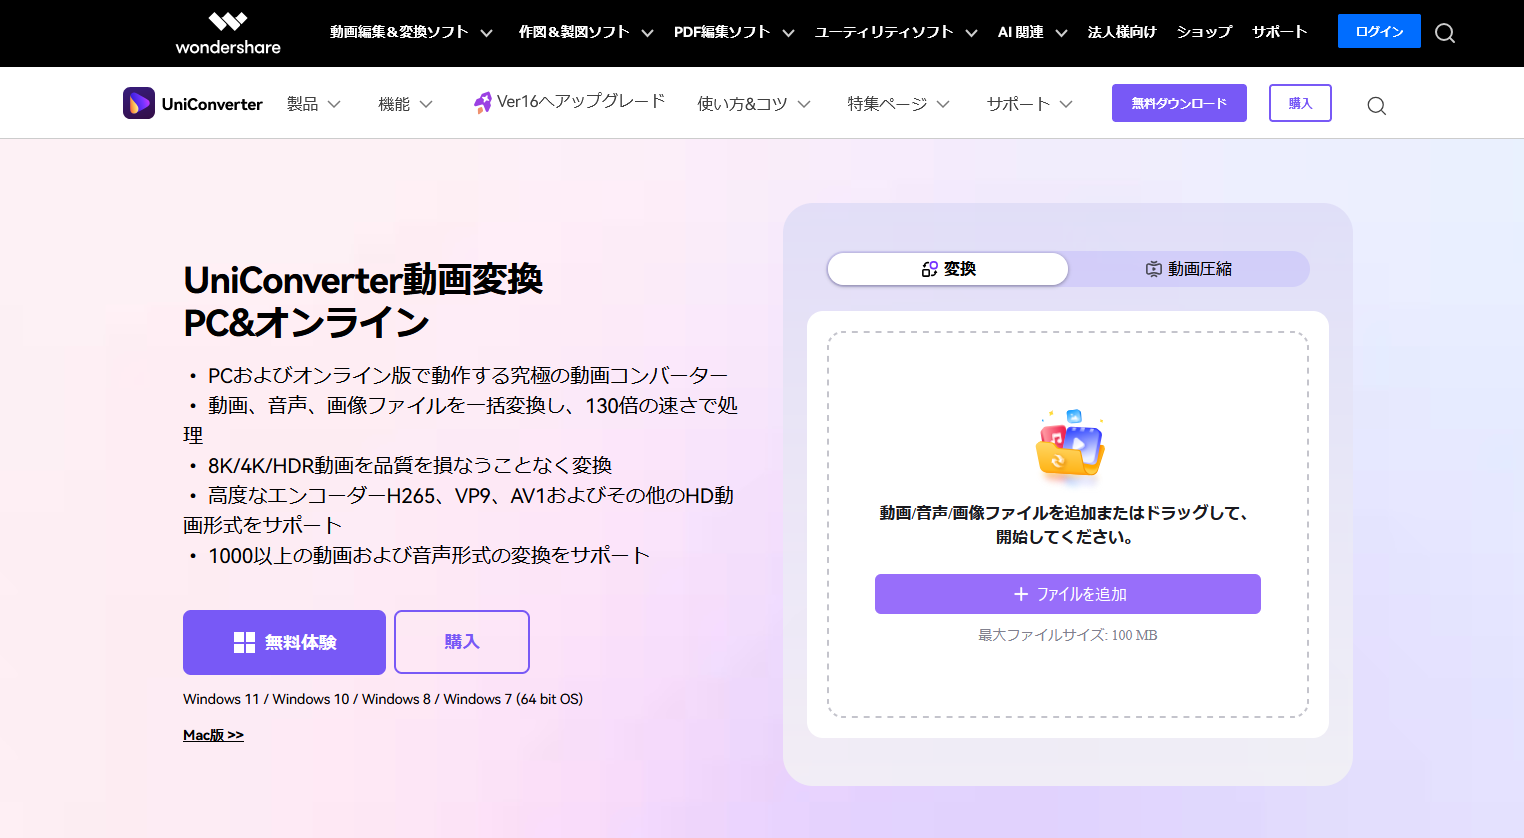Click 無料ダウンロード button
Image resolution: width=1524 pixels, height=838 pixels.
1179,103
